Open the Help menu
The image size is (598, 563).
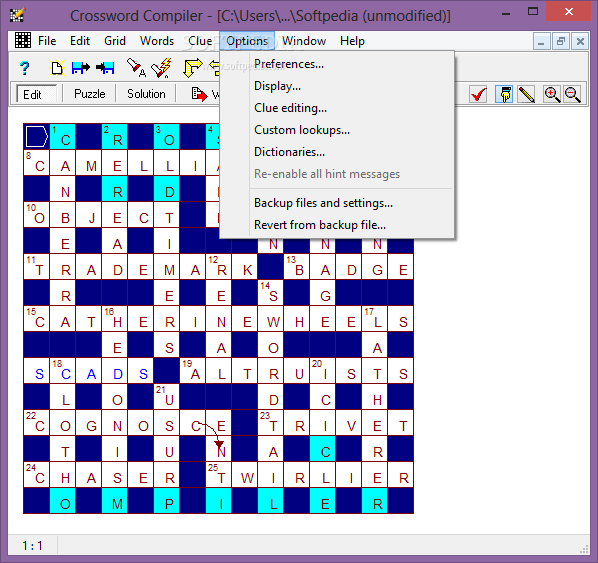pyautogui.click(x=352, y=41)
